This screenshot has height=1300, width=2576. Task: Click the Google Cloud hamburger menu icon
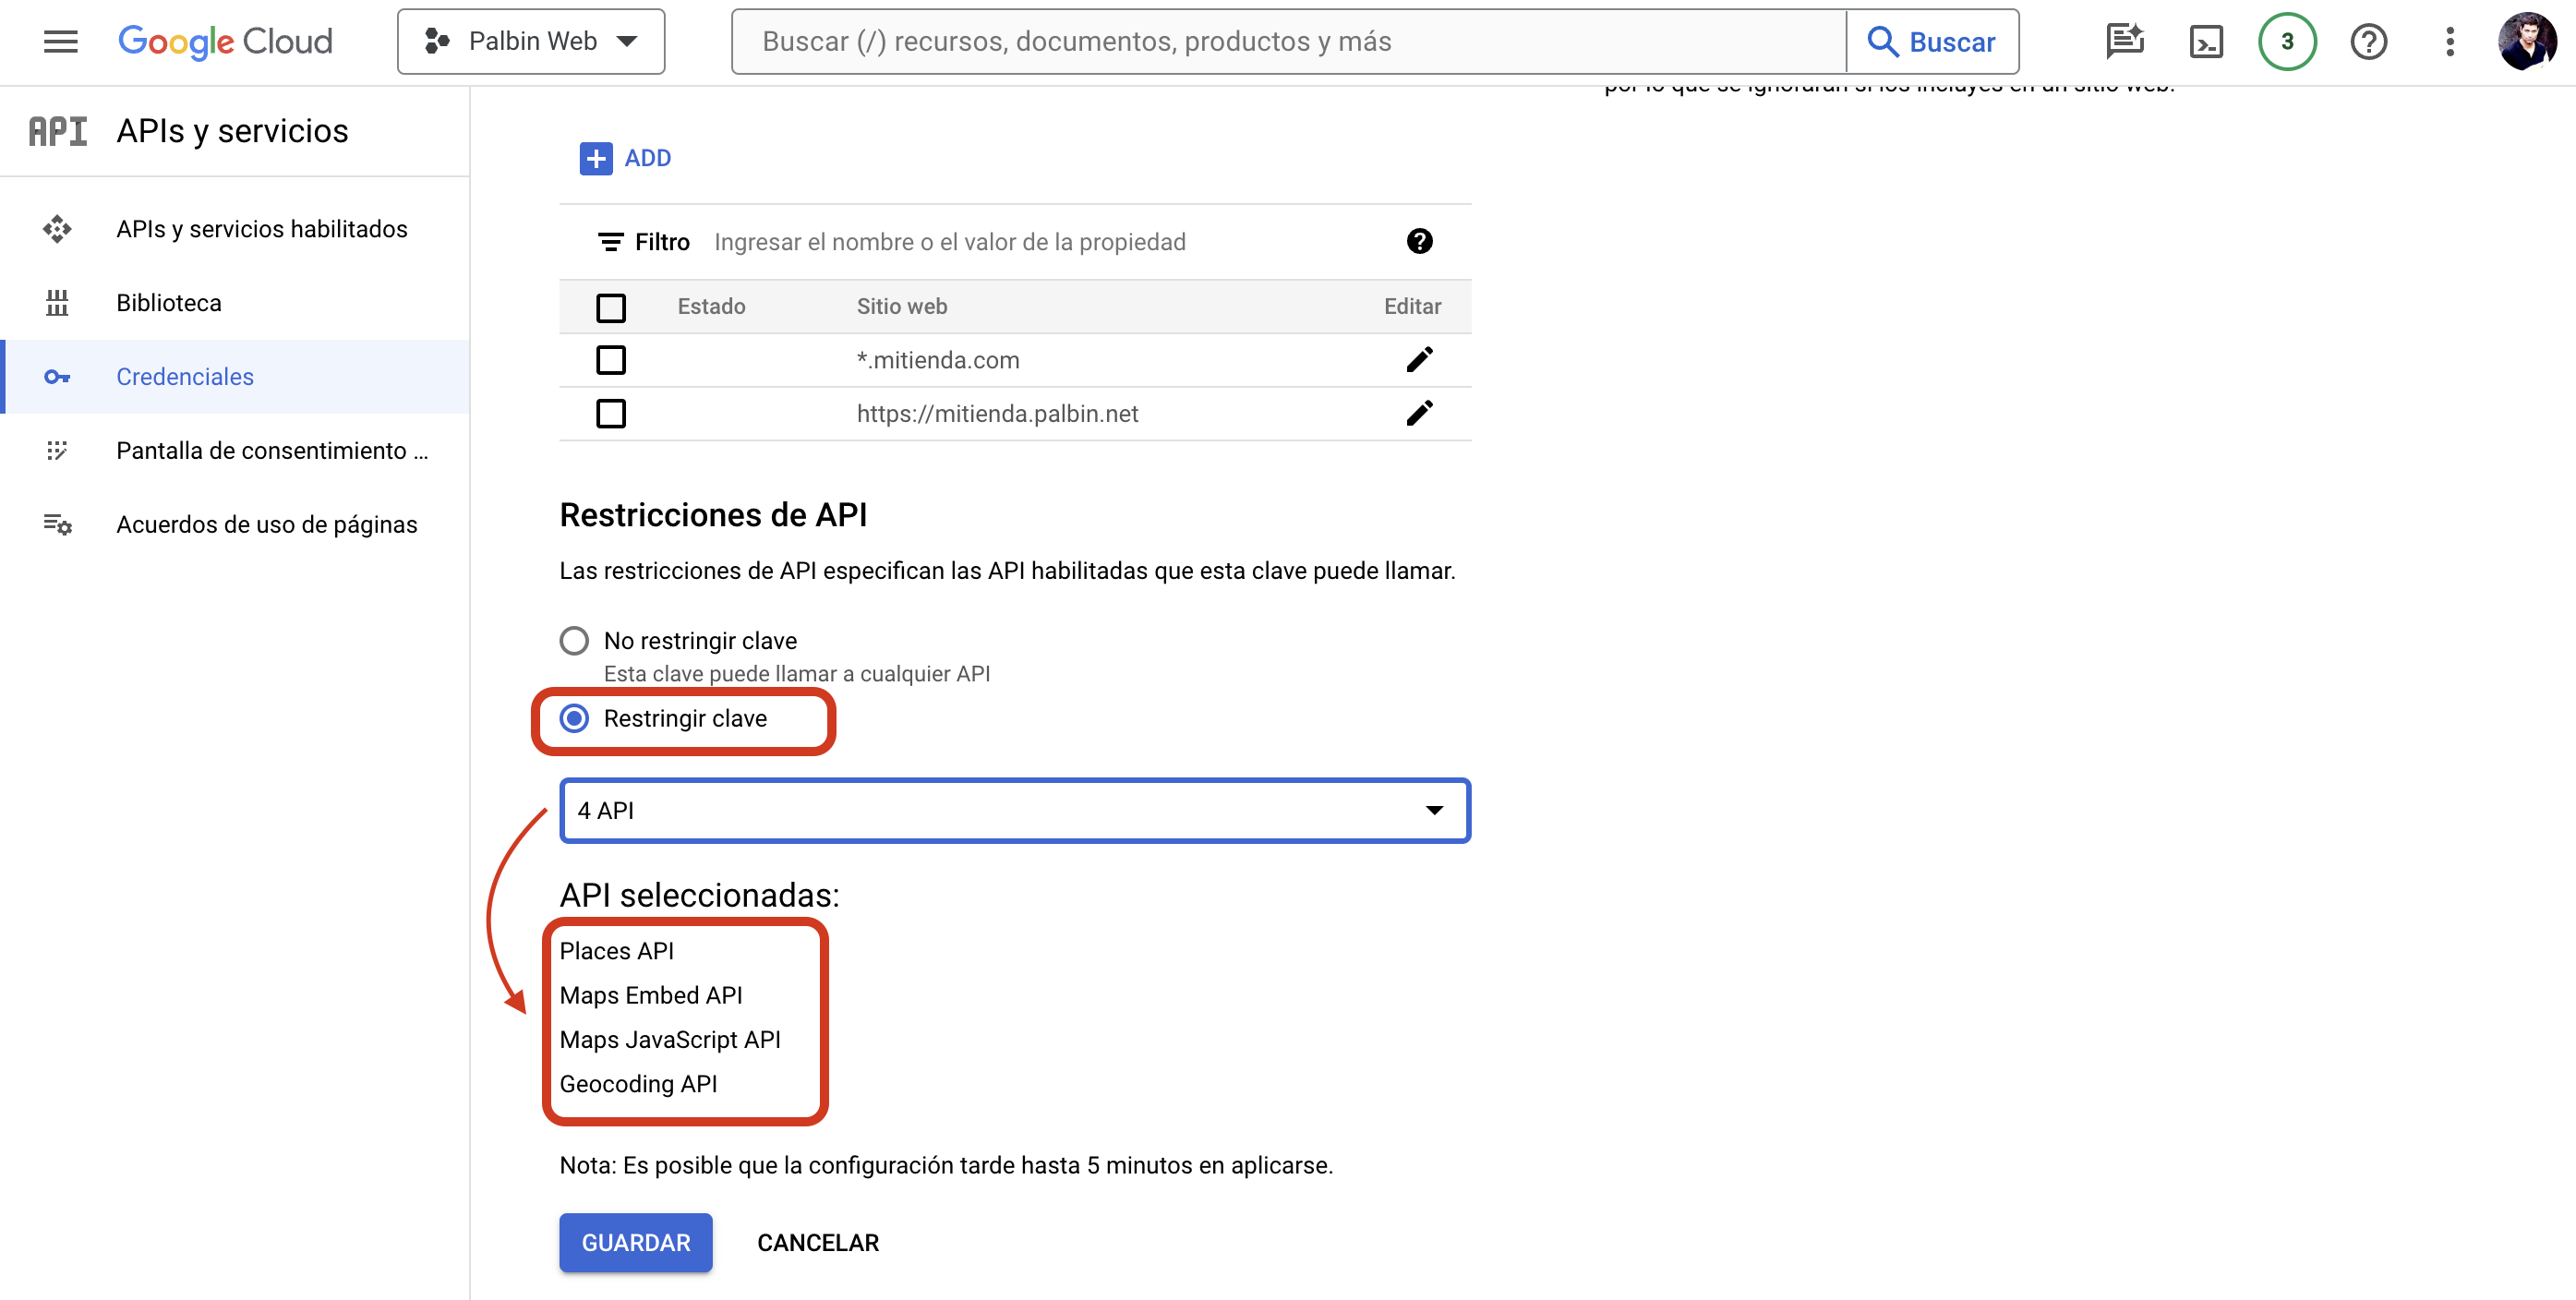[x=58, y=42]
